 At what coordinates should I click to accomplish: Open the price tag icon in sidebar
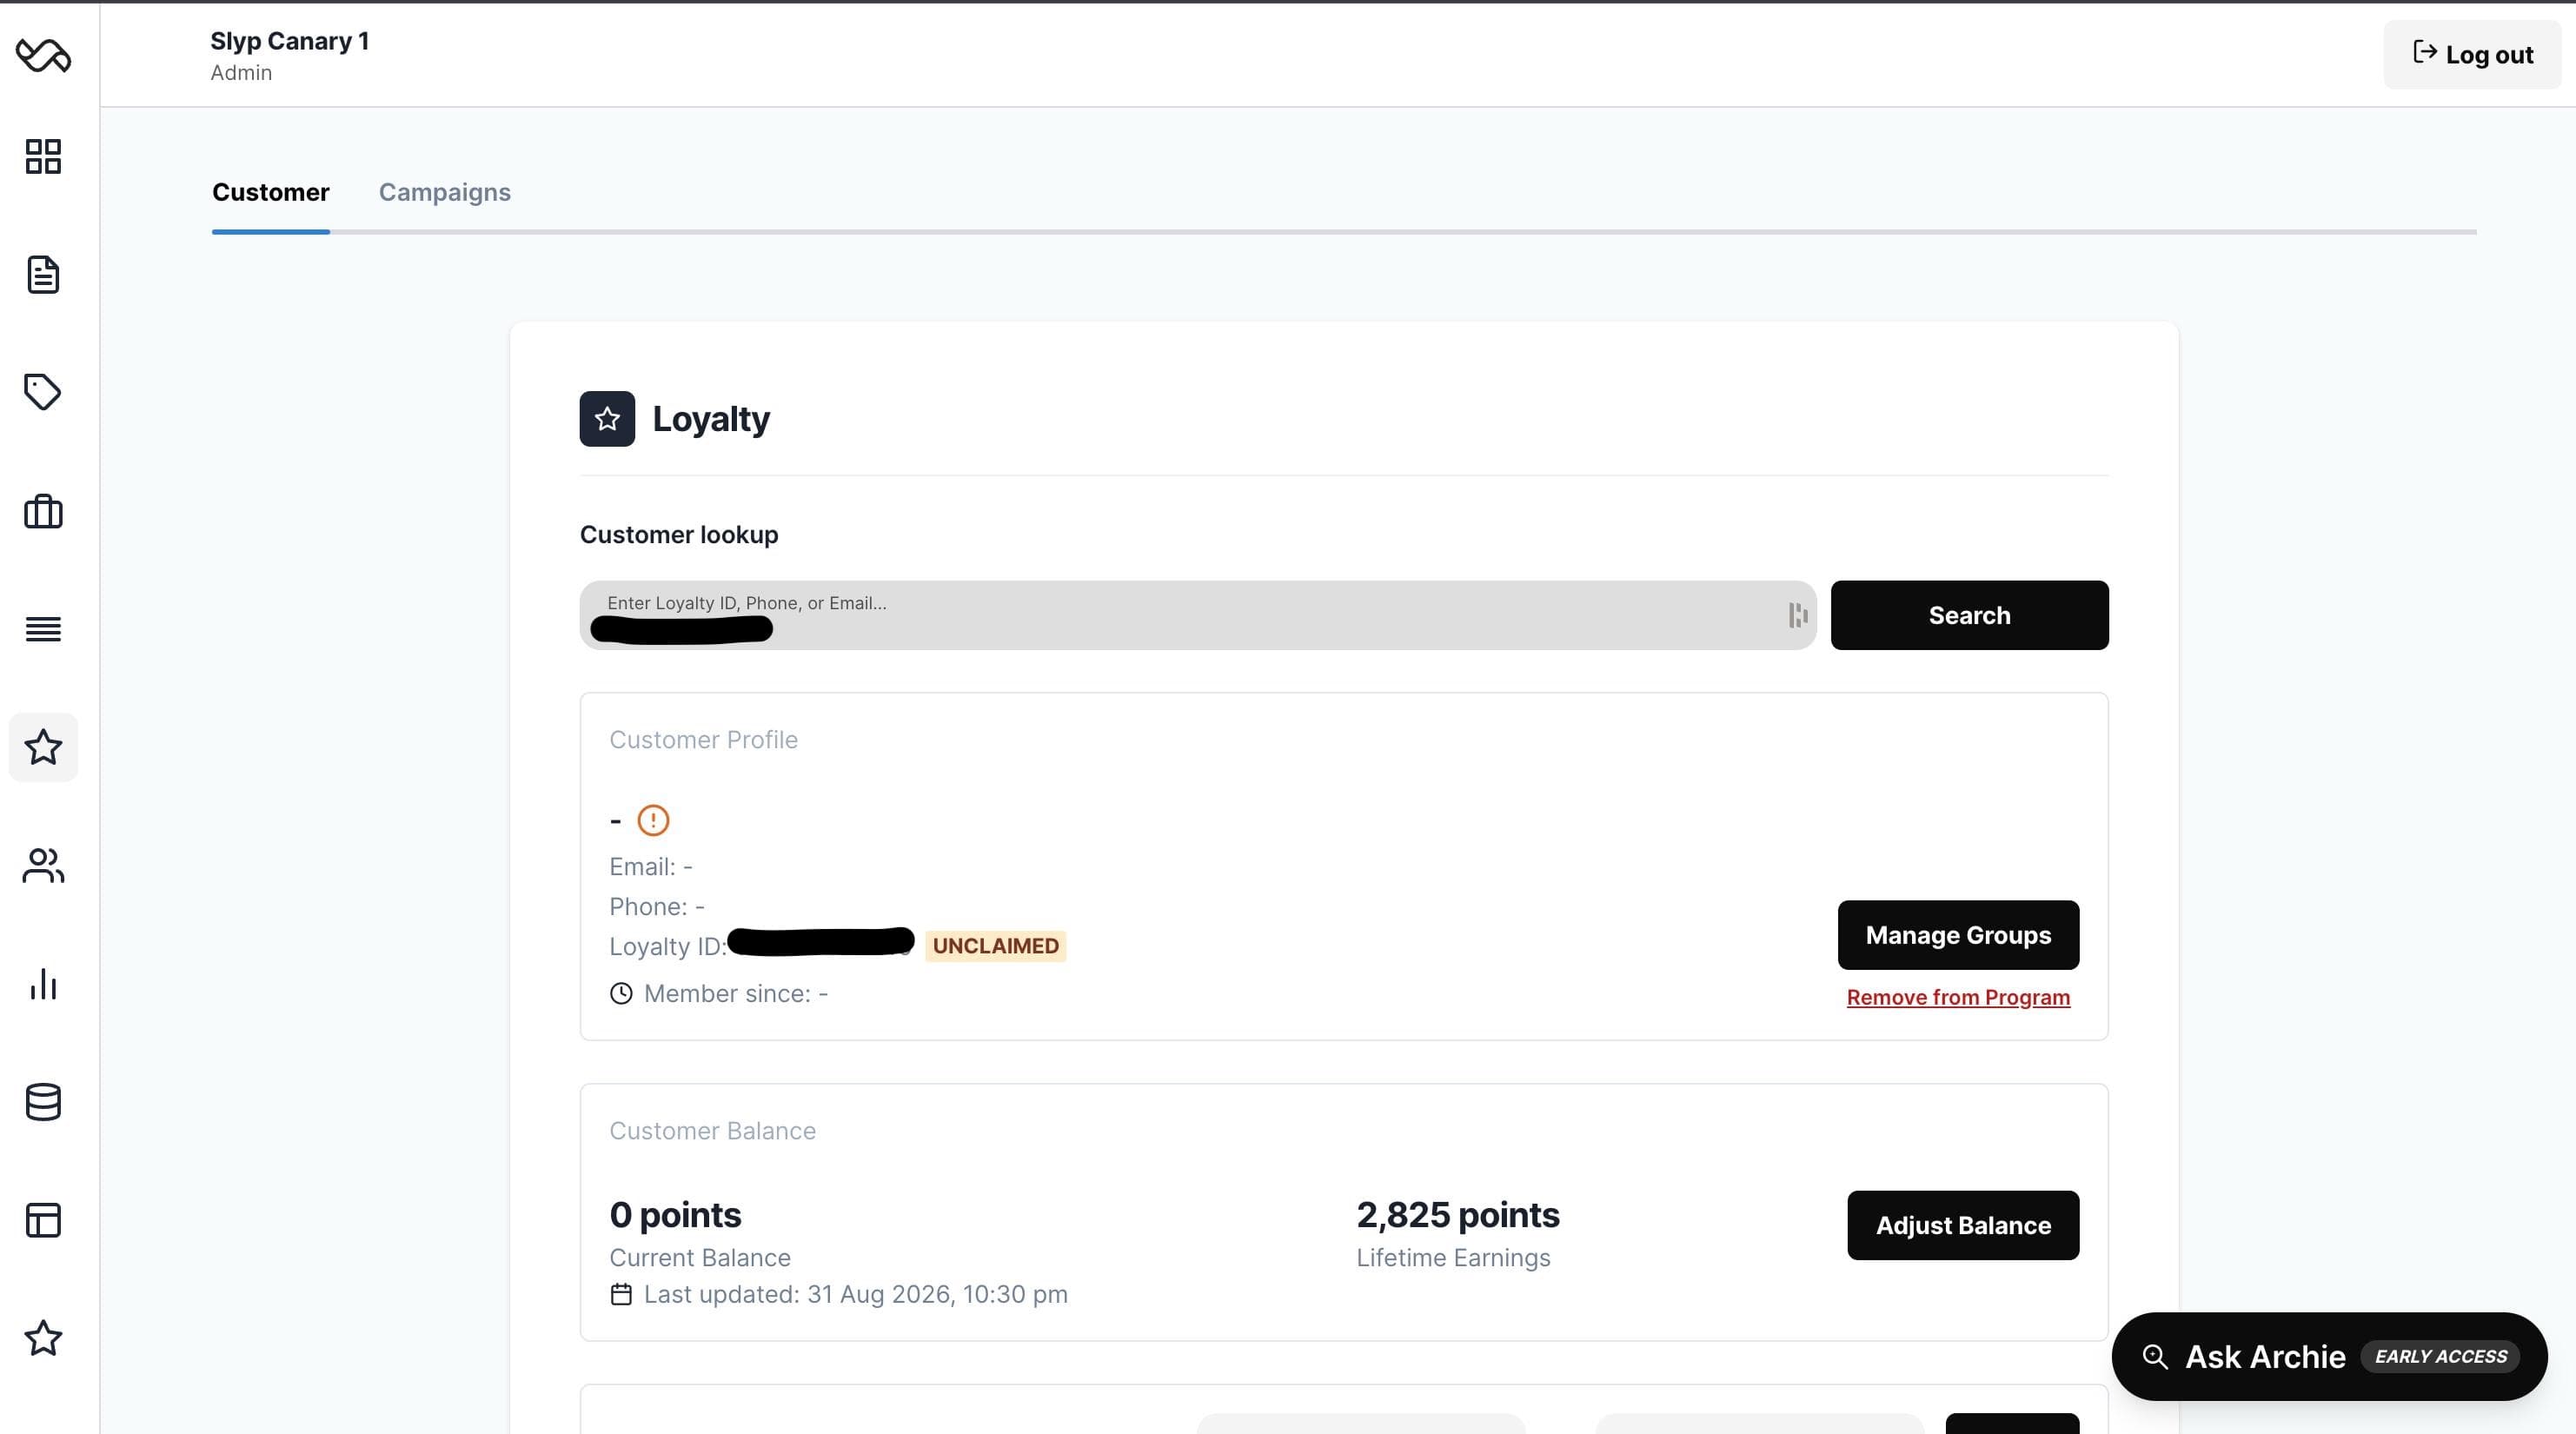[x=43, y=392]
